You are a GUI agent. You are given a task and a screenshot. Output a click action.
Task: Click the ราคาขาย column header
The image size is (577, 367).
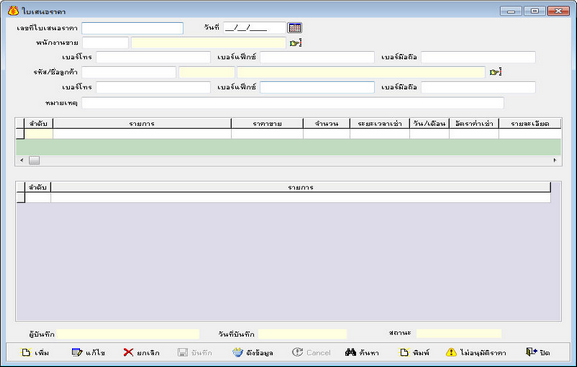click(267, 123)
